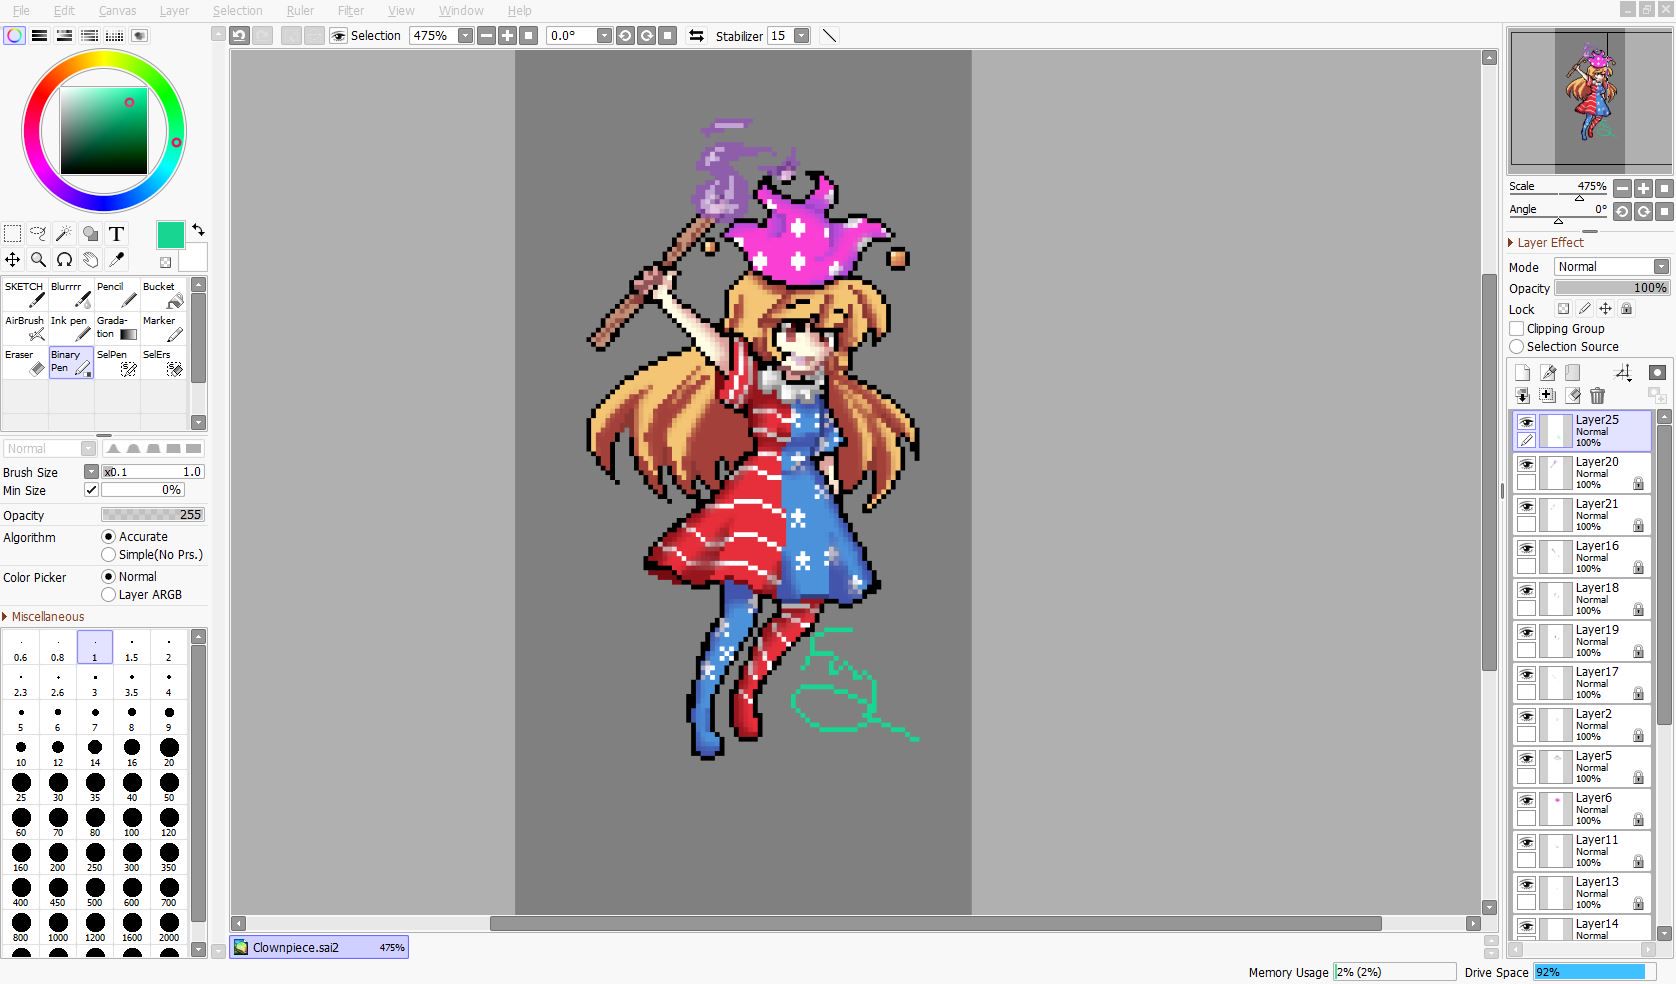Image resolution: width=1676 pixels, height=984 pixels.
Task: Select the Zoom magnifier tool
Action: pos(38,260)
